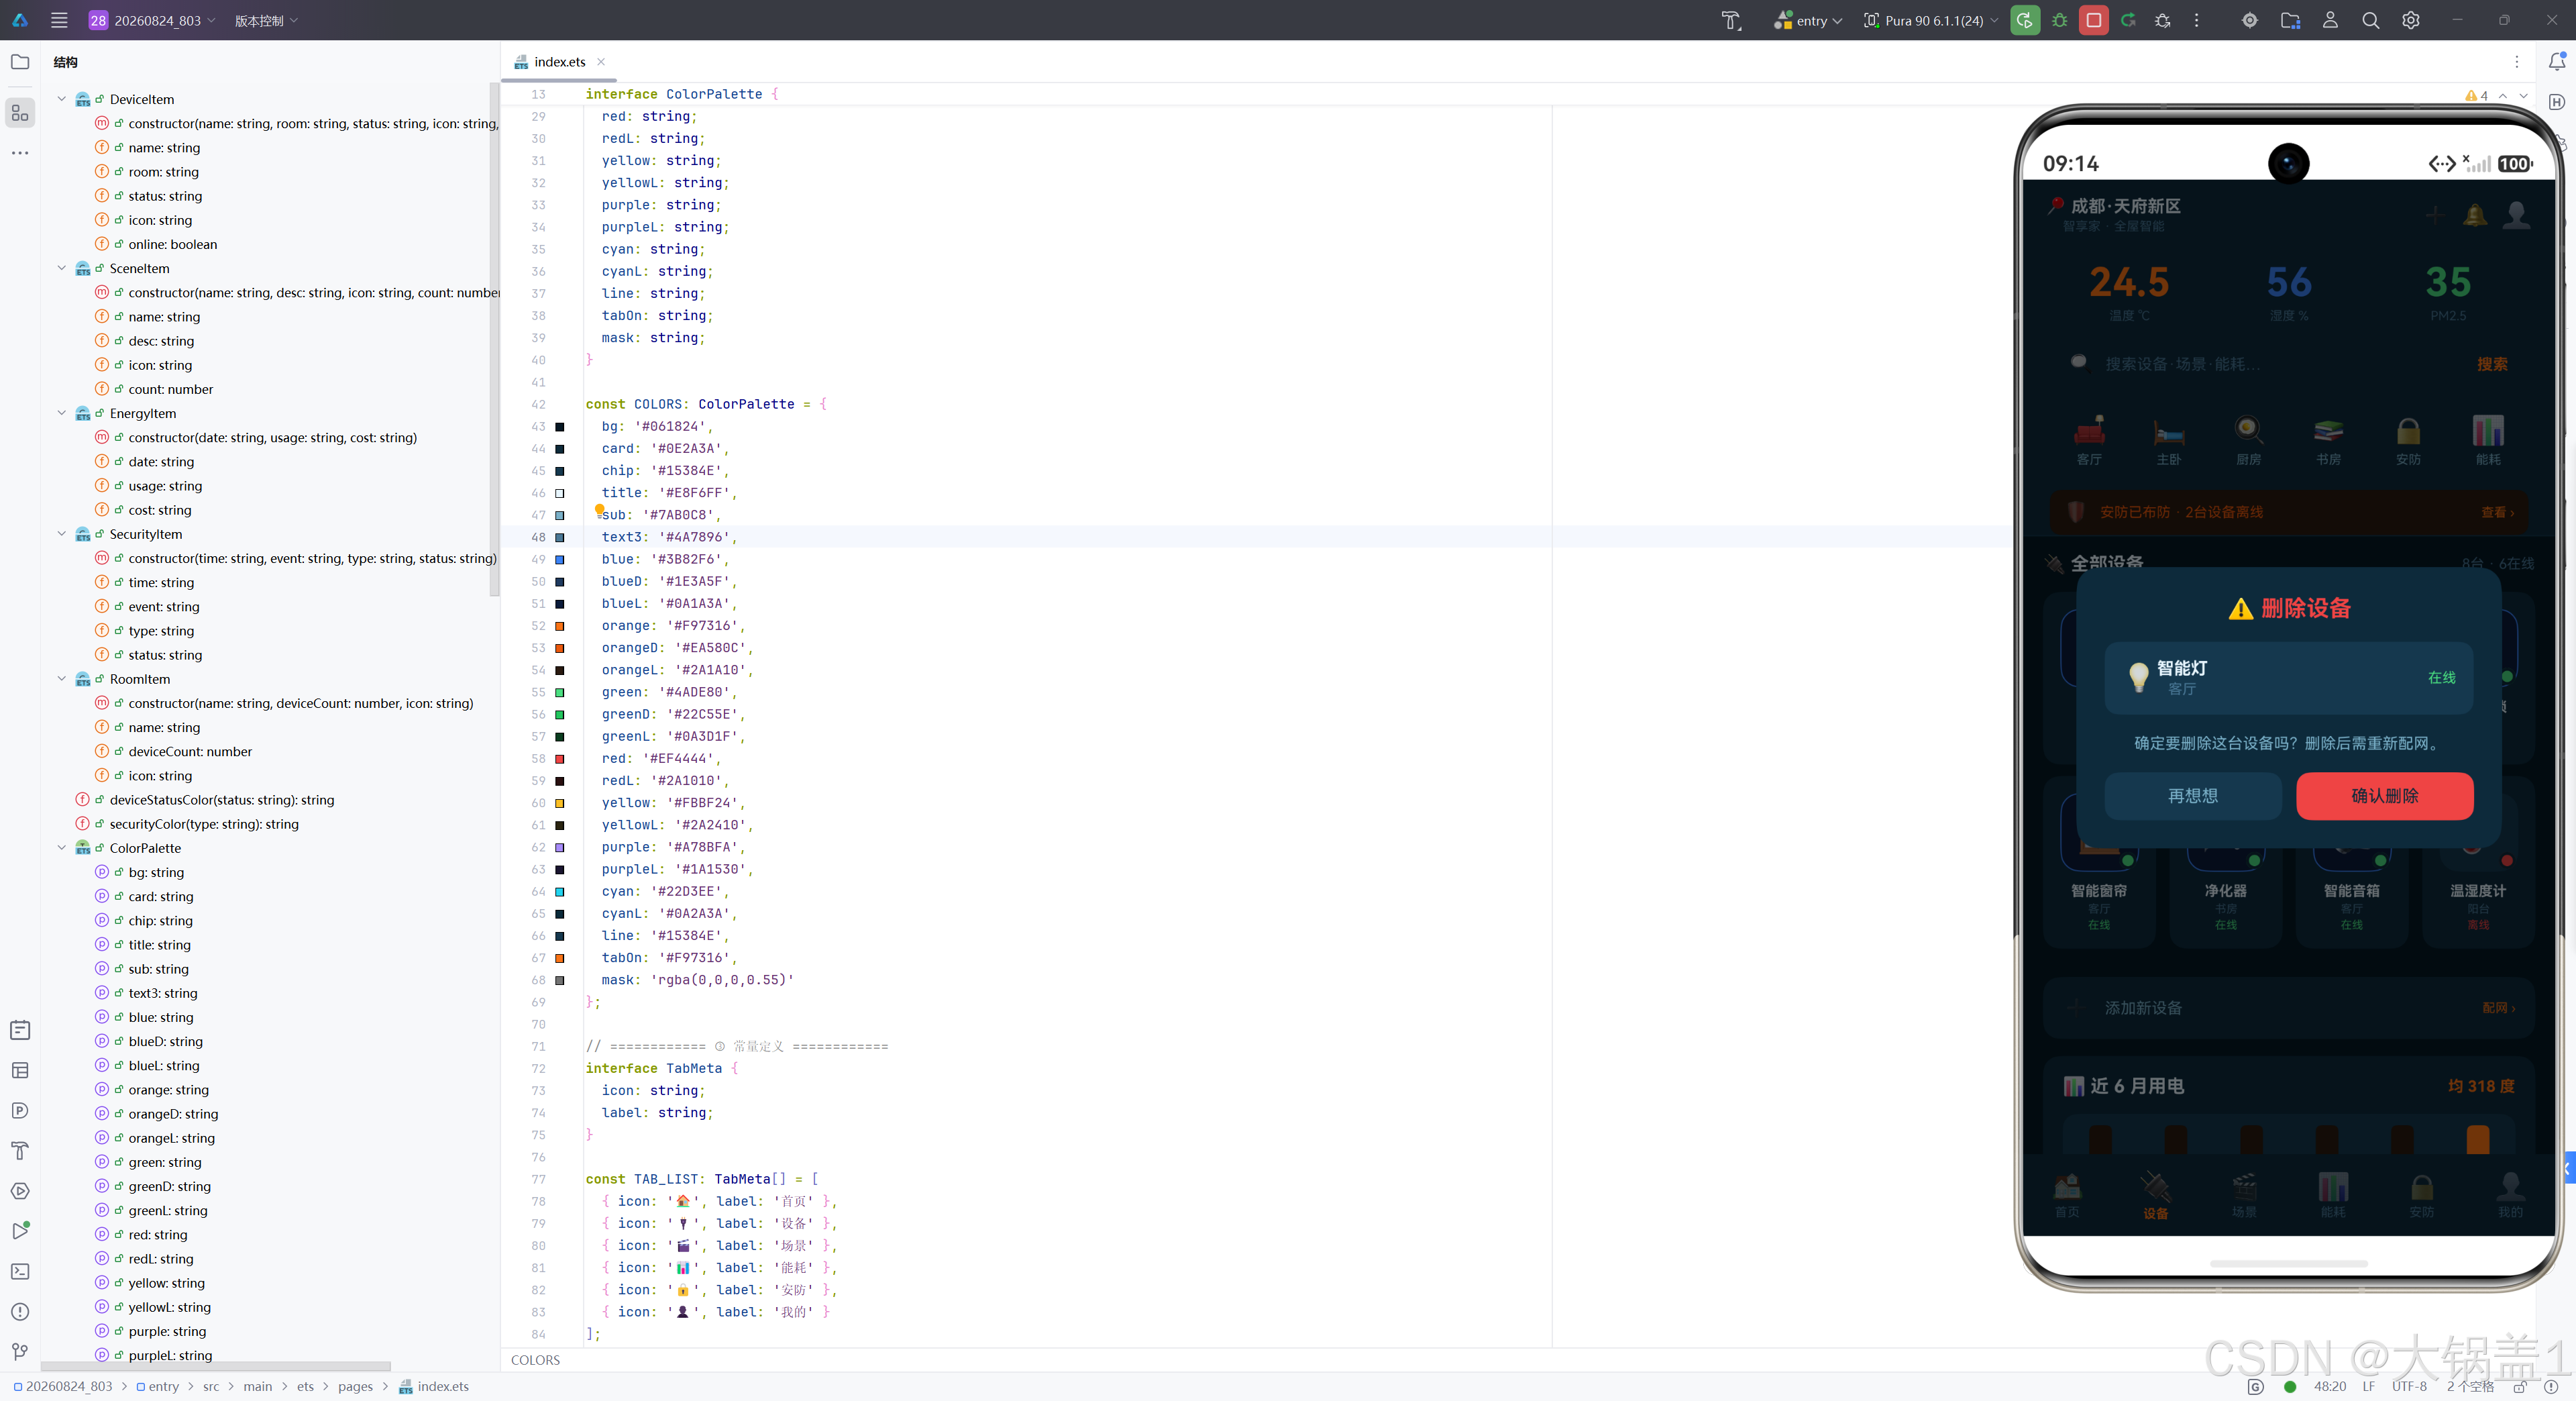Collapse the SceneItem tree node
Screen dimensions: 2576x1401
[62, 268]
